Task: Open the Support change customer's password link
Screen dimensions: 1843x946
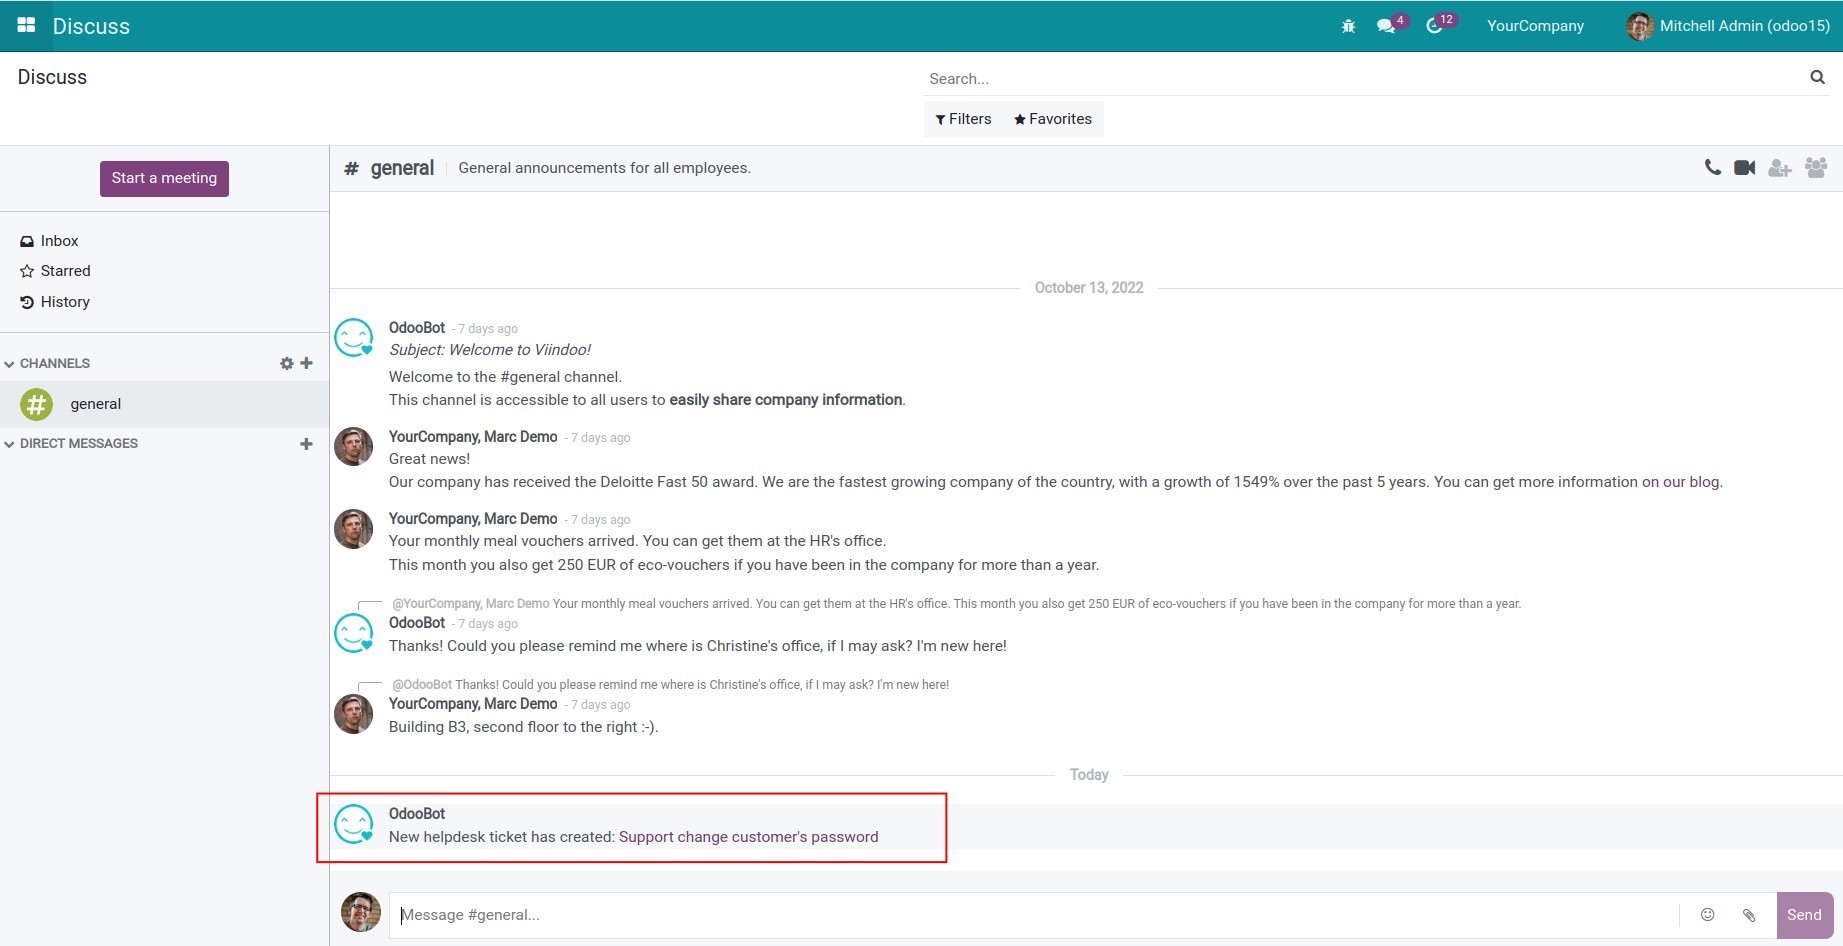Action: 748,836
